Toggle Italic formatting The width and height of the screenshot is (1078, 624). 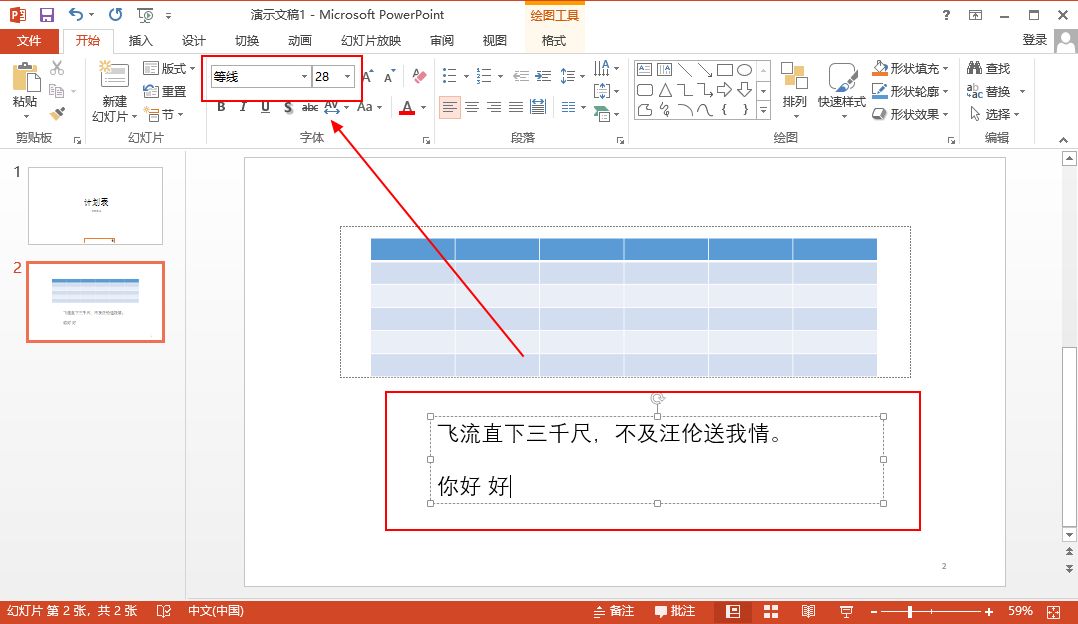pos(243,107)
